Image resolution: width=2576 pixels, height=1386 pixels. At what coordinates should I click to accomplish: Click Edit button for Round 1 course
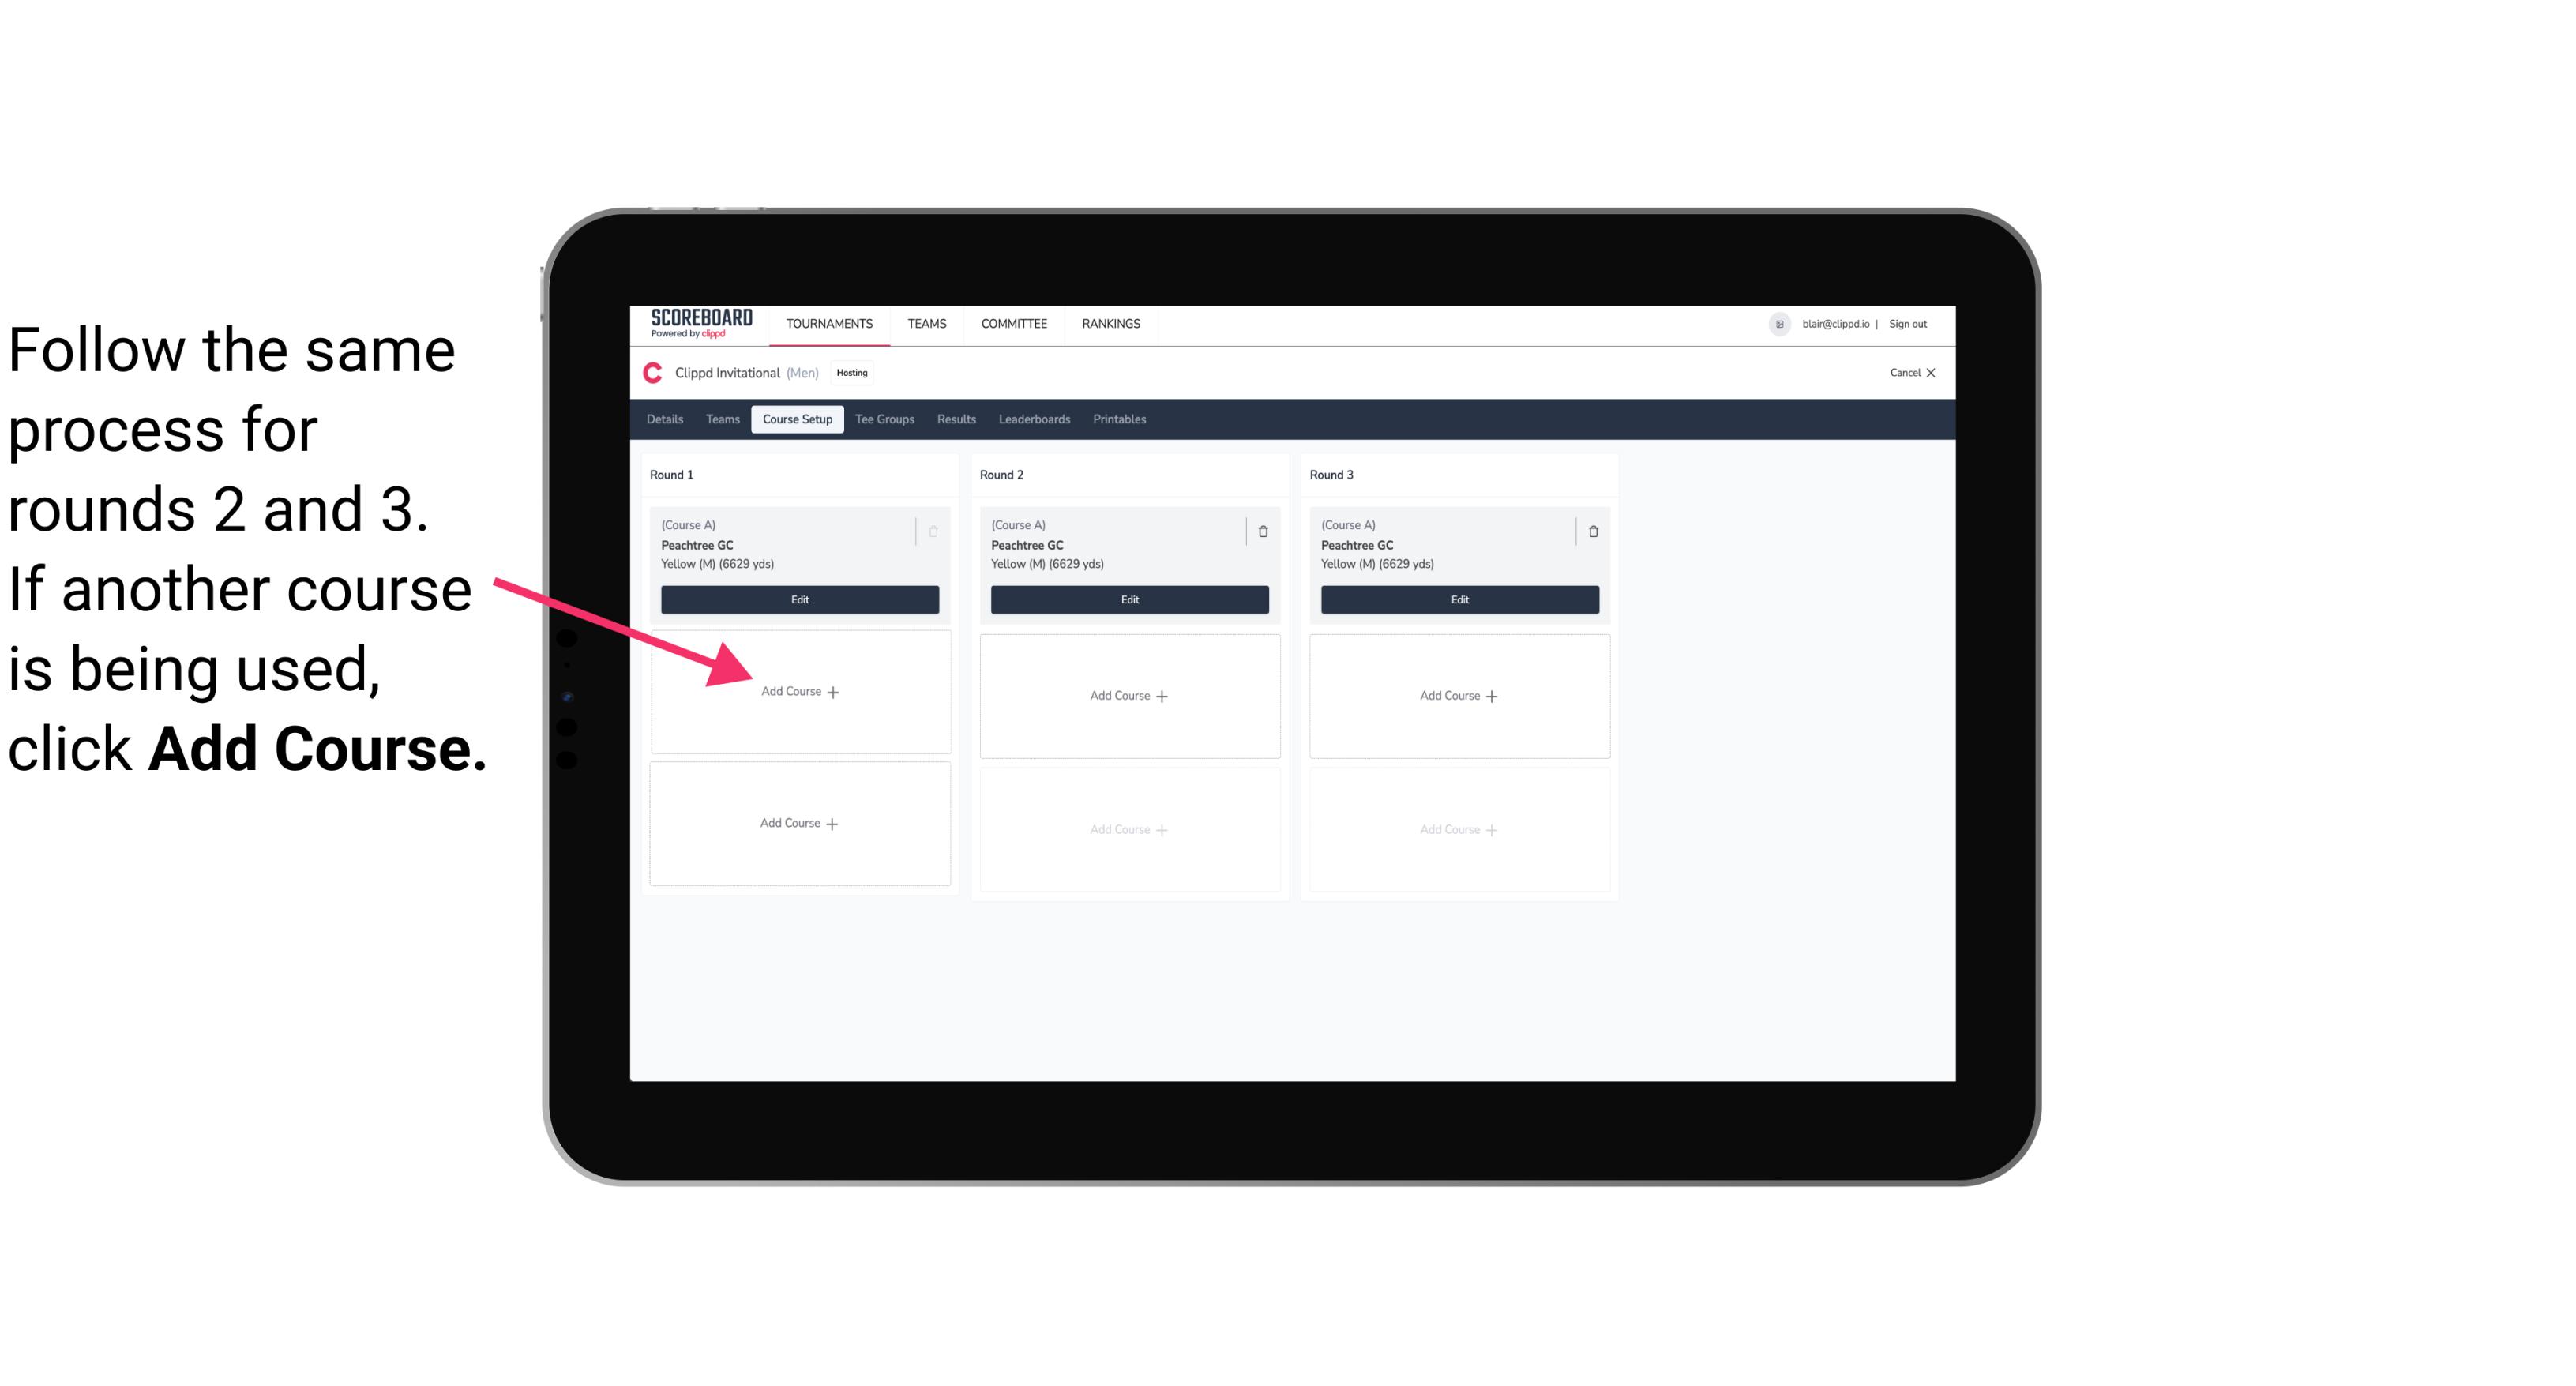coord(797,601)
